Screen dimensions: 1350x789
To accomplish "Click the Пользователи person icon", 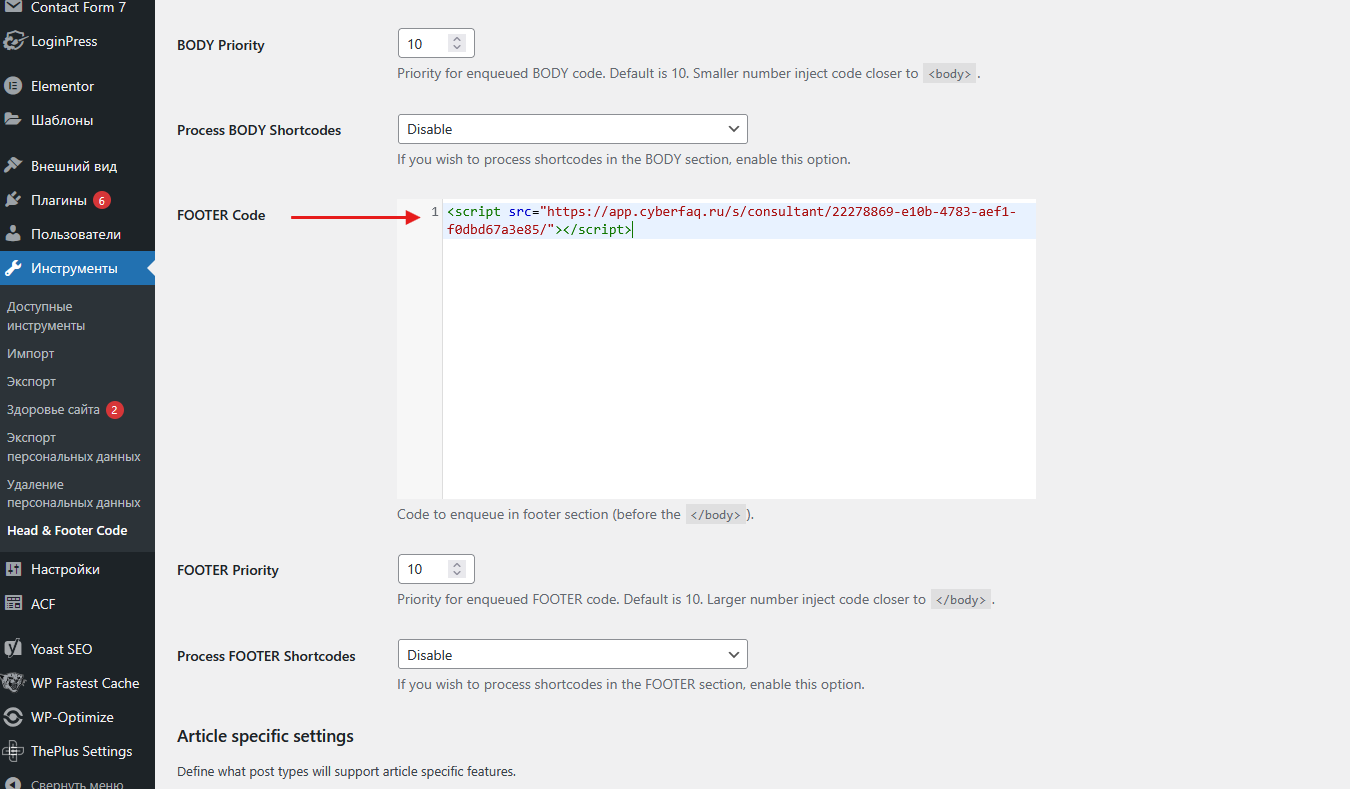I will pos(14,234).
